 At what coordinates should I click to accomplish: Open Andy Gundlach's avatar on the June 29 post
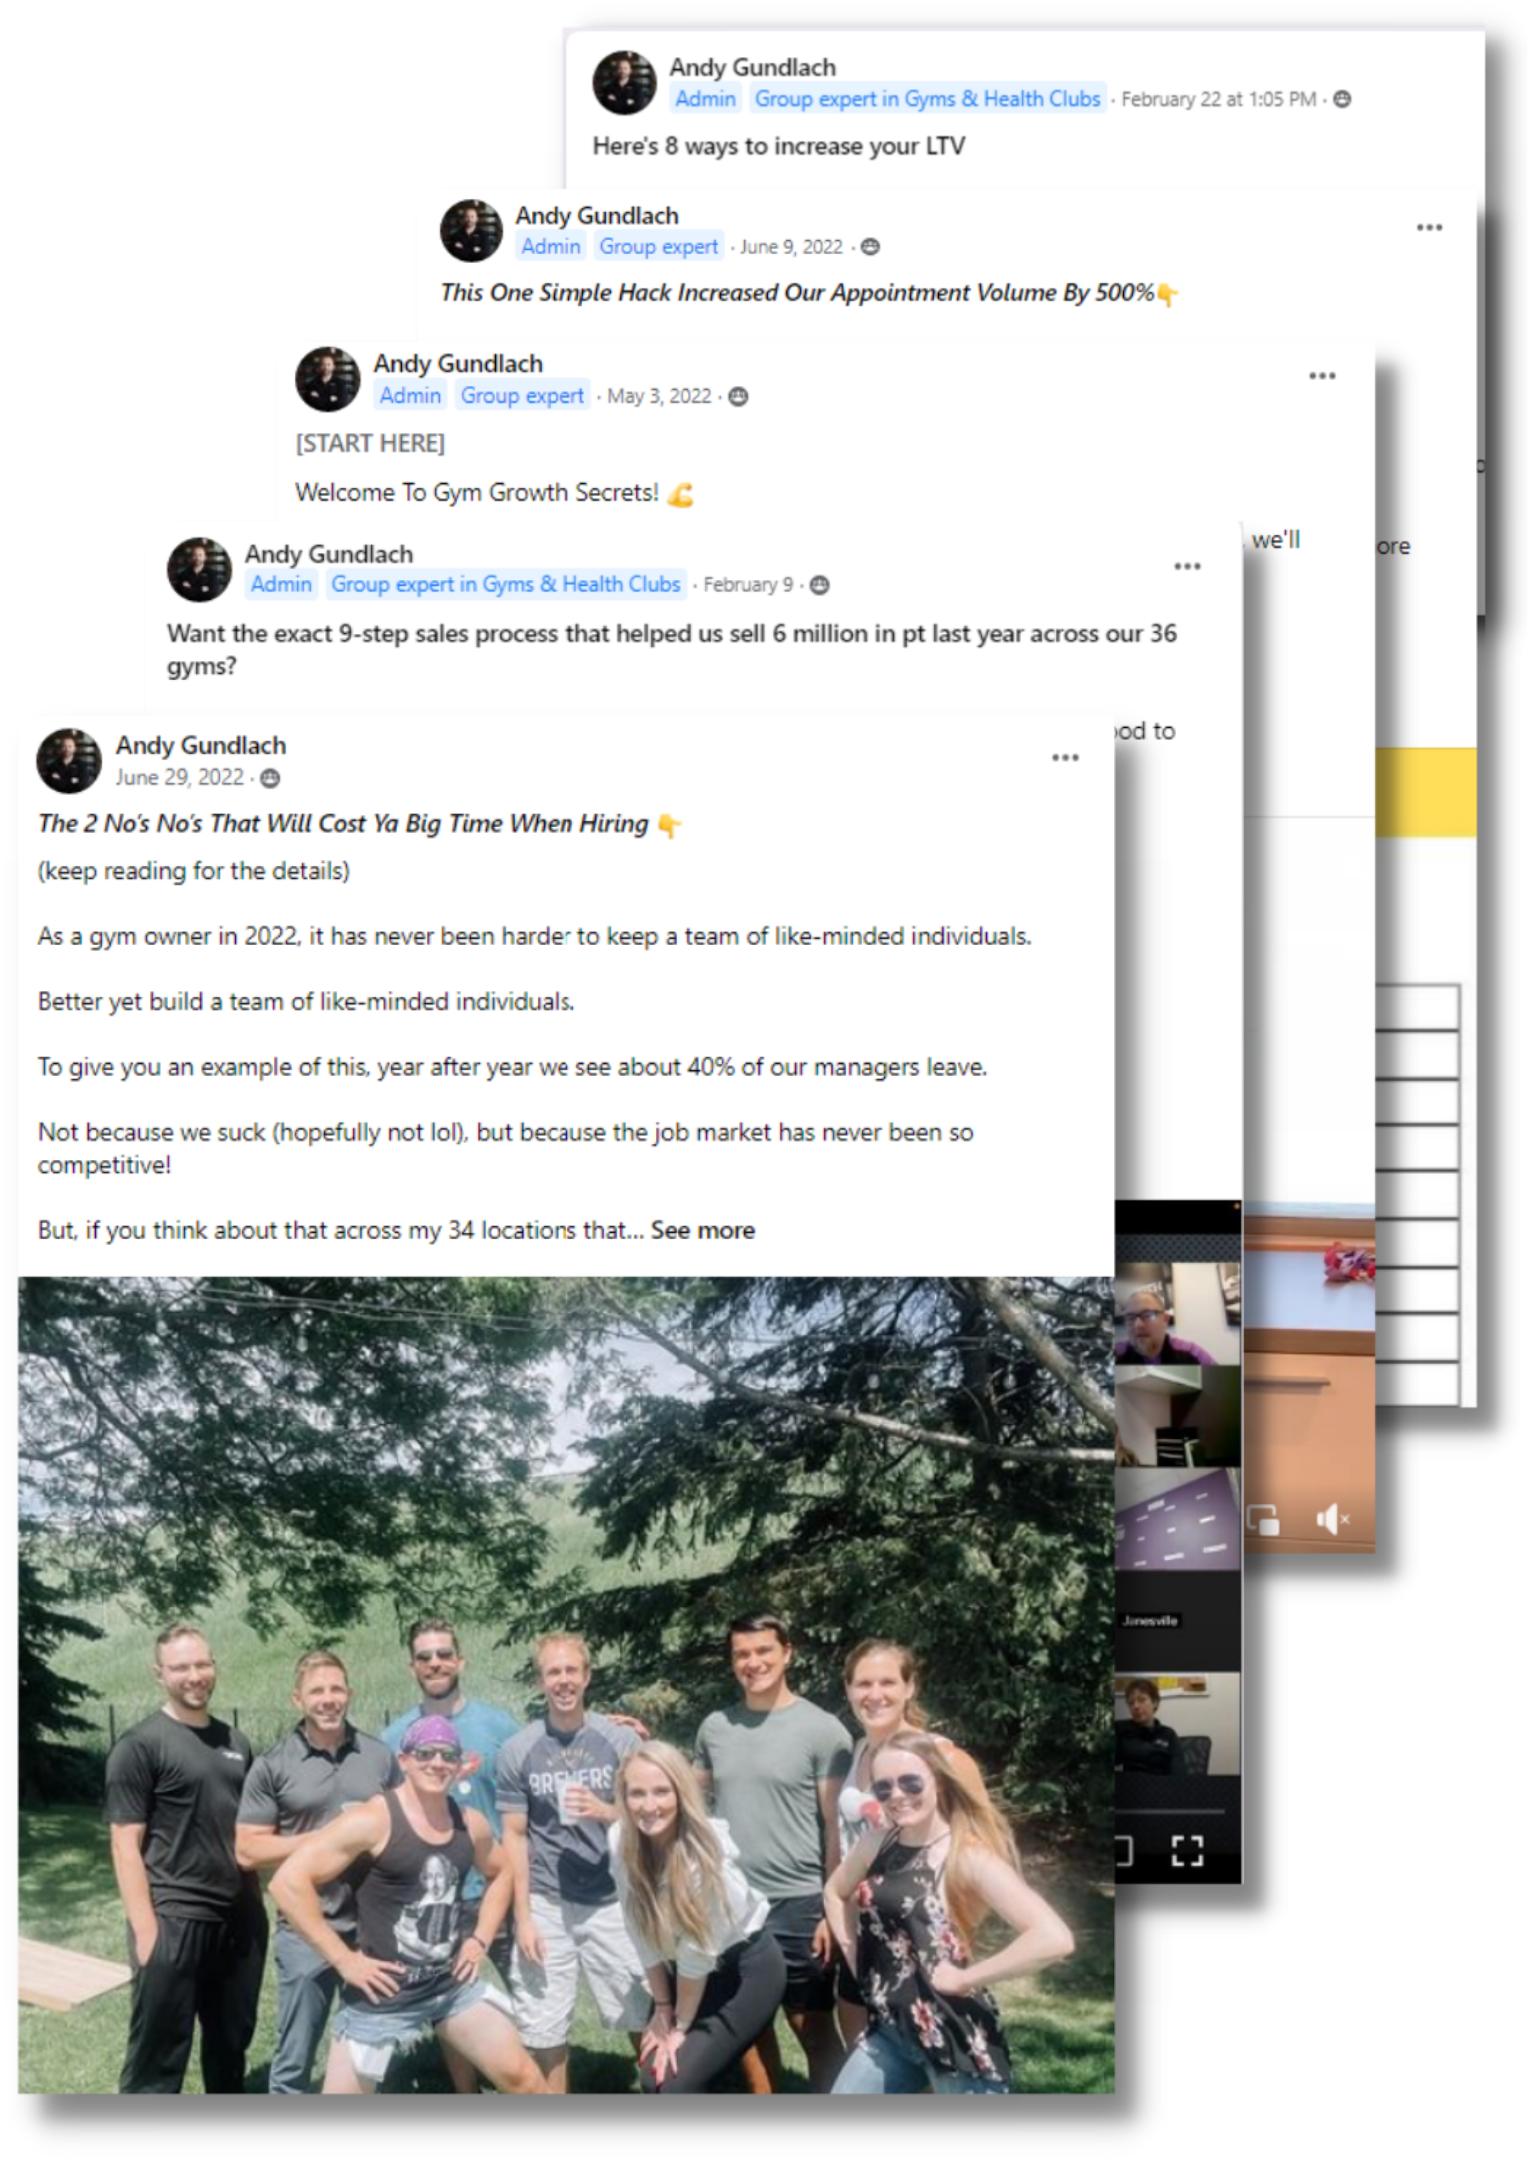click(x=69, y=760)
